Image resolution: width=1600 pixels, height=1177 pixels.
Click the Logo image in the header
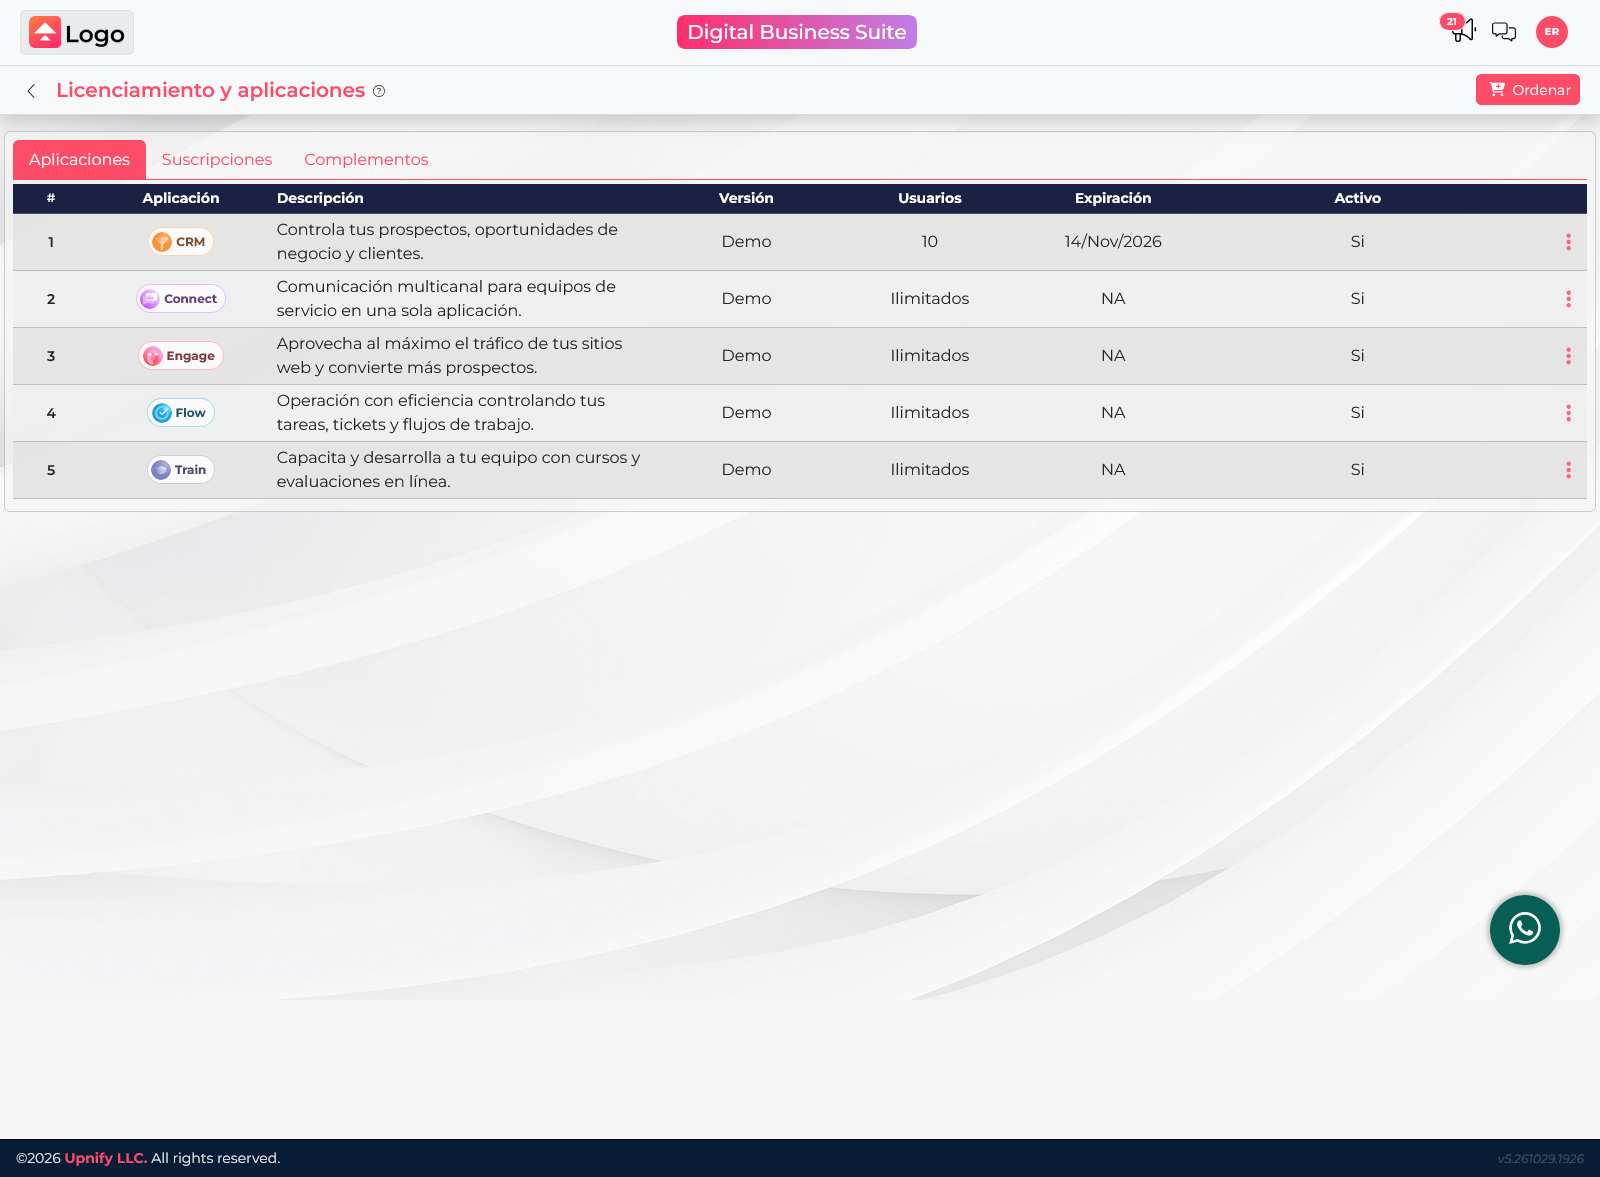pyautogui.click(x=77, y=33)
